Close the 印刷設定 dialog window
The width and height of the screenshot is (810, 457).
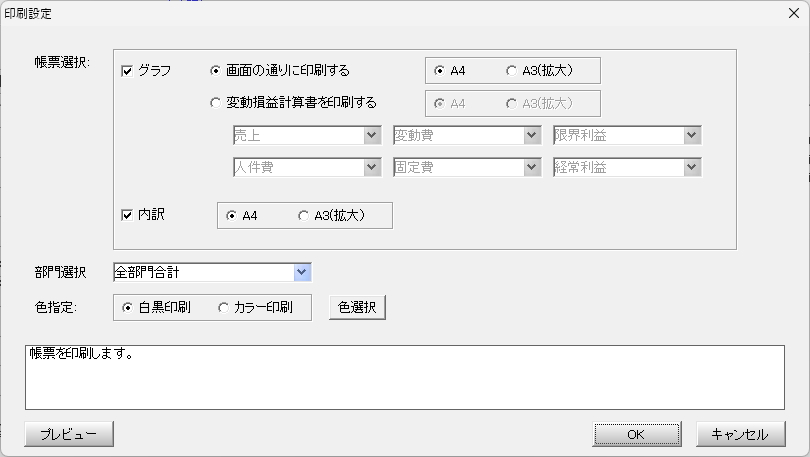[794, 13]
